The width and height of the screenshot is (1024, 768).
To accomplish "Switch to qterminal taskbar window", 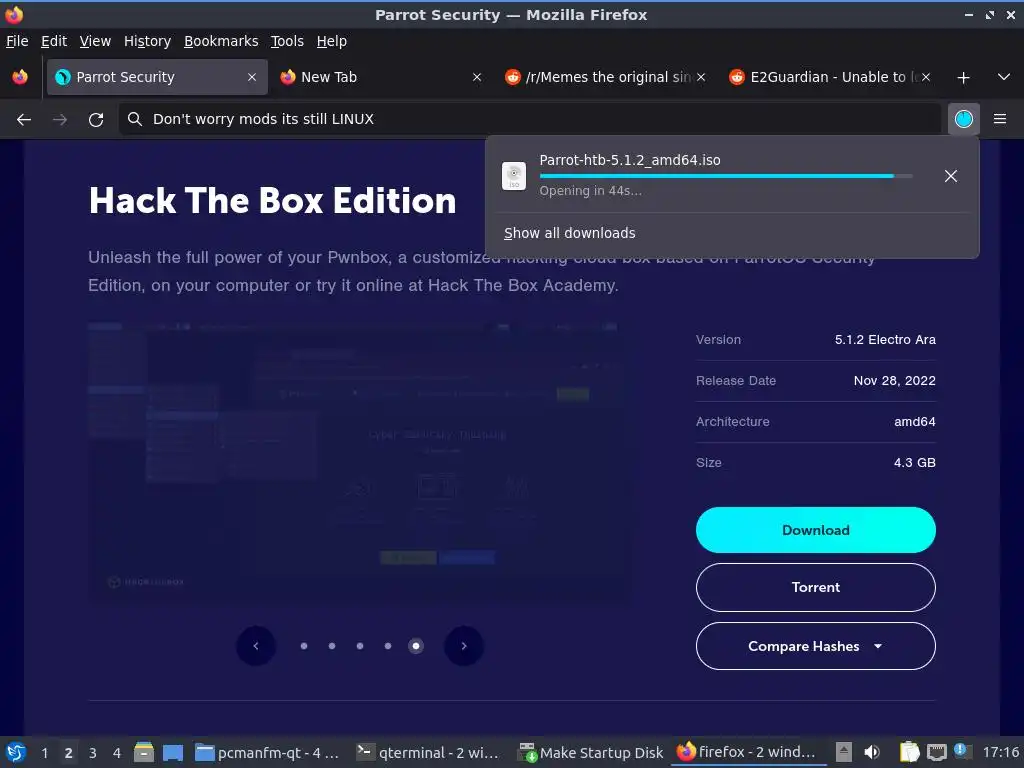I will 428,753.
